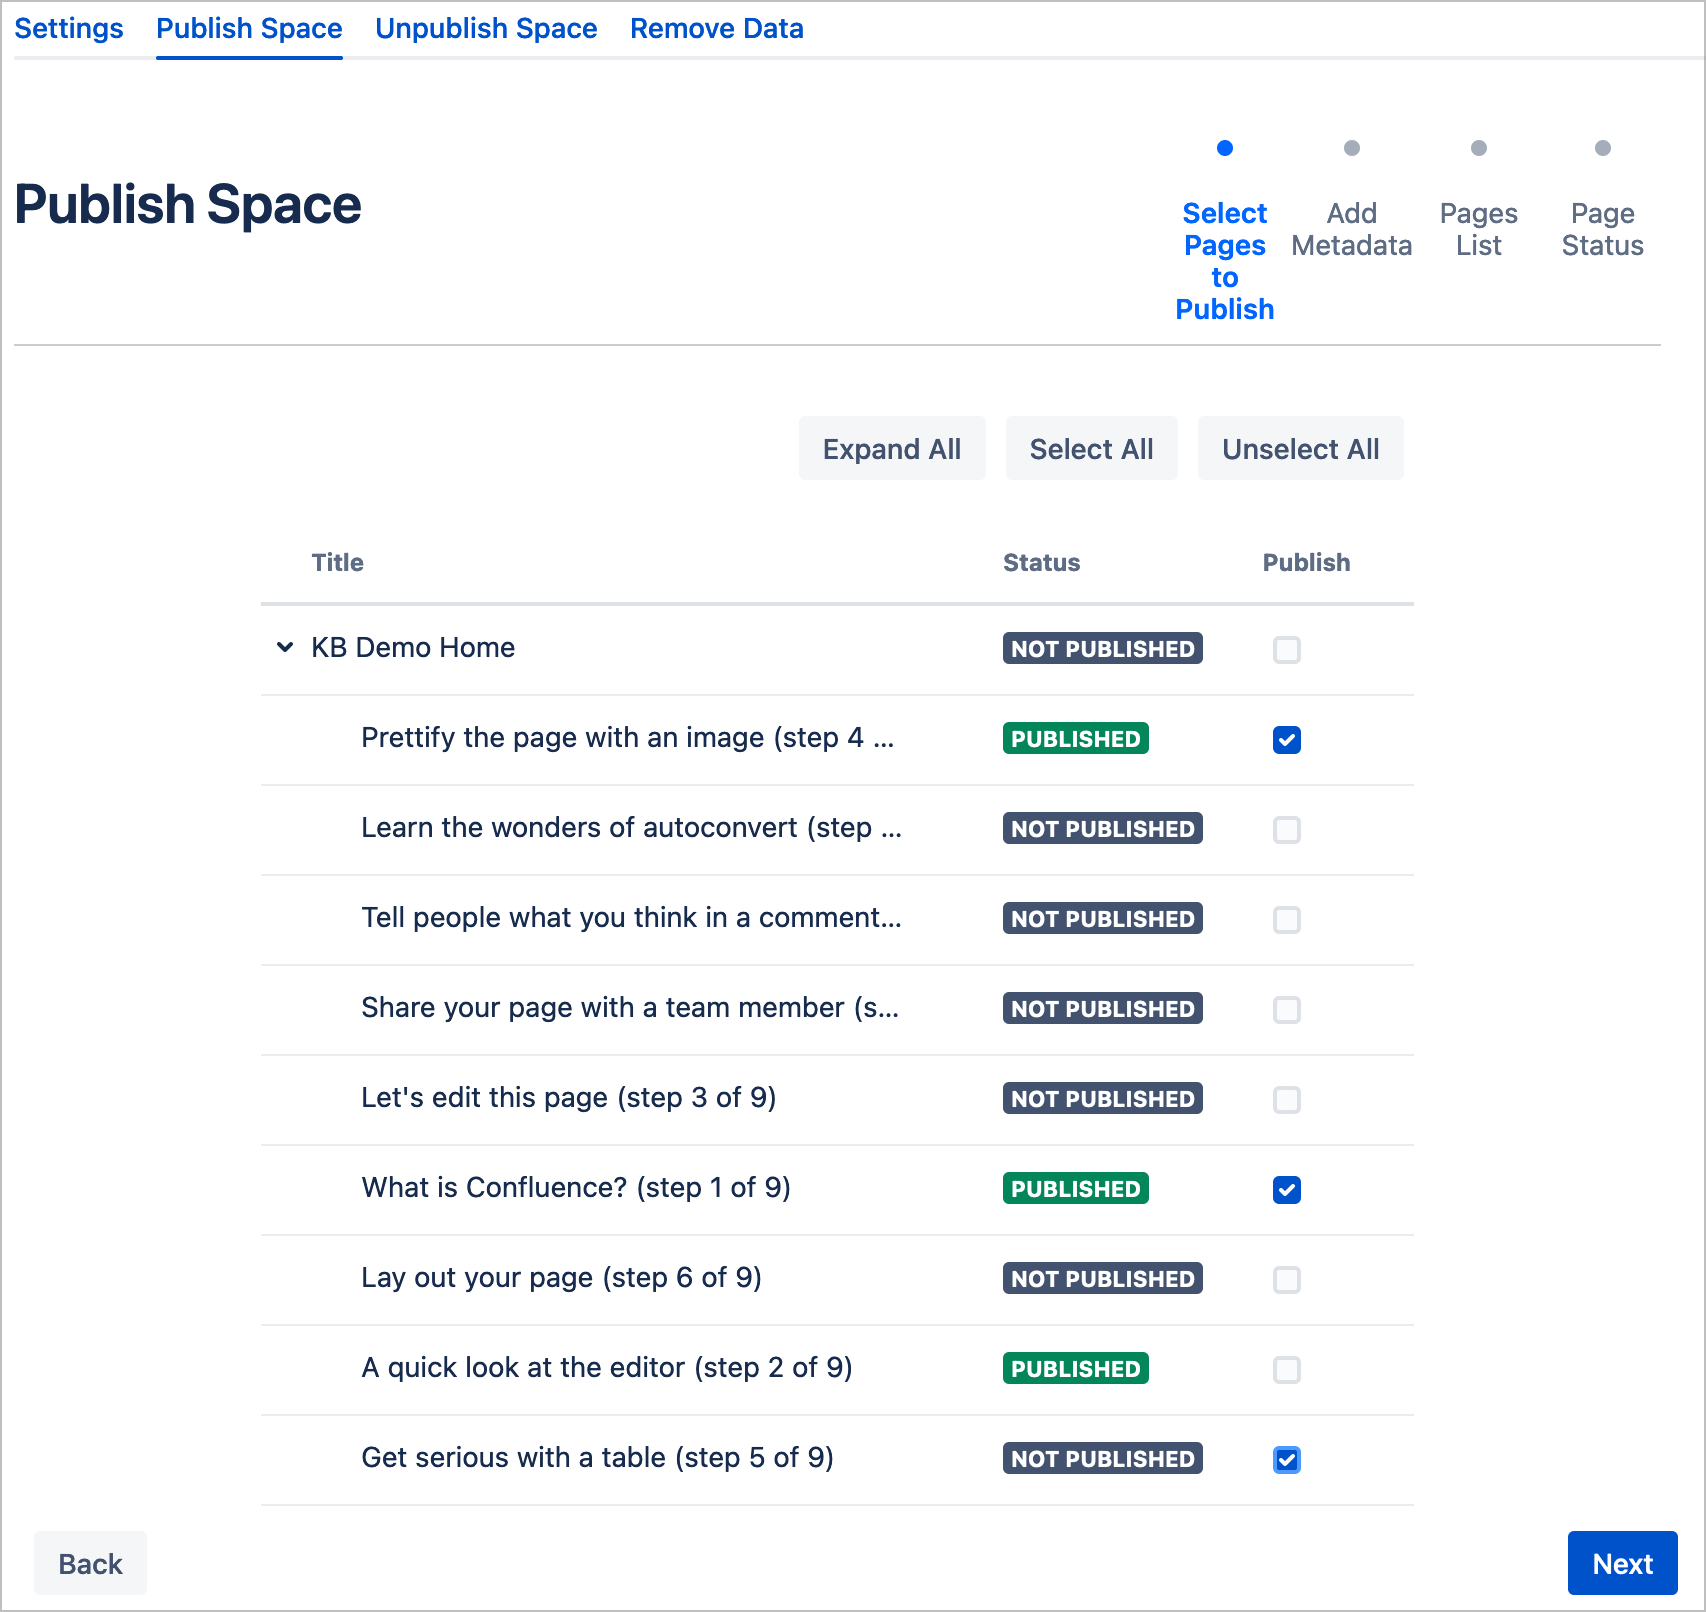Click the Select All button
Viewport: 1706px width, 1612px height.
1091,449
